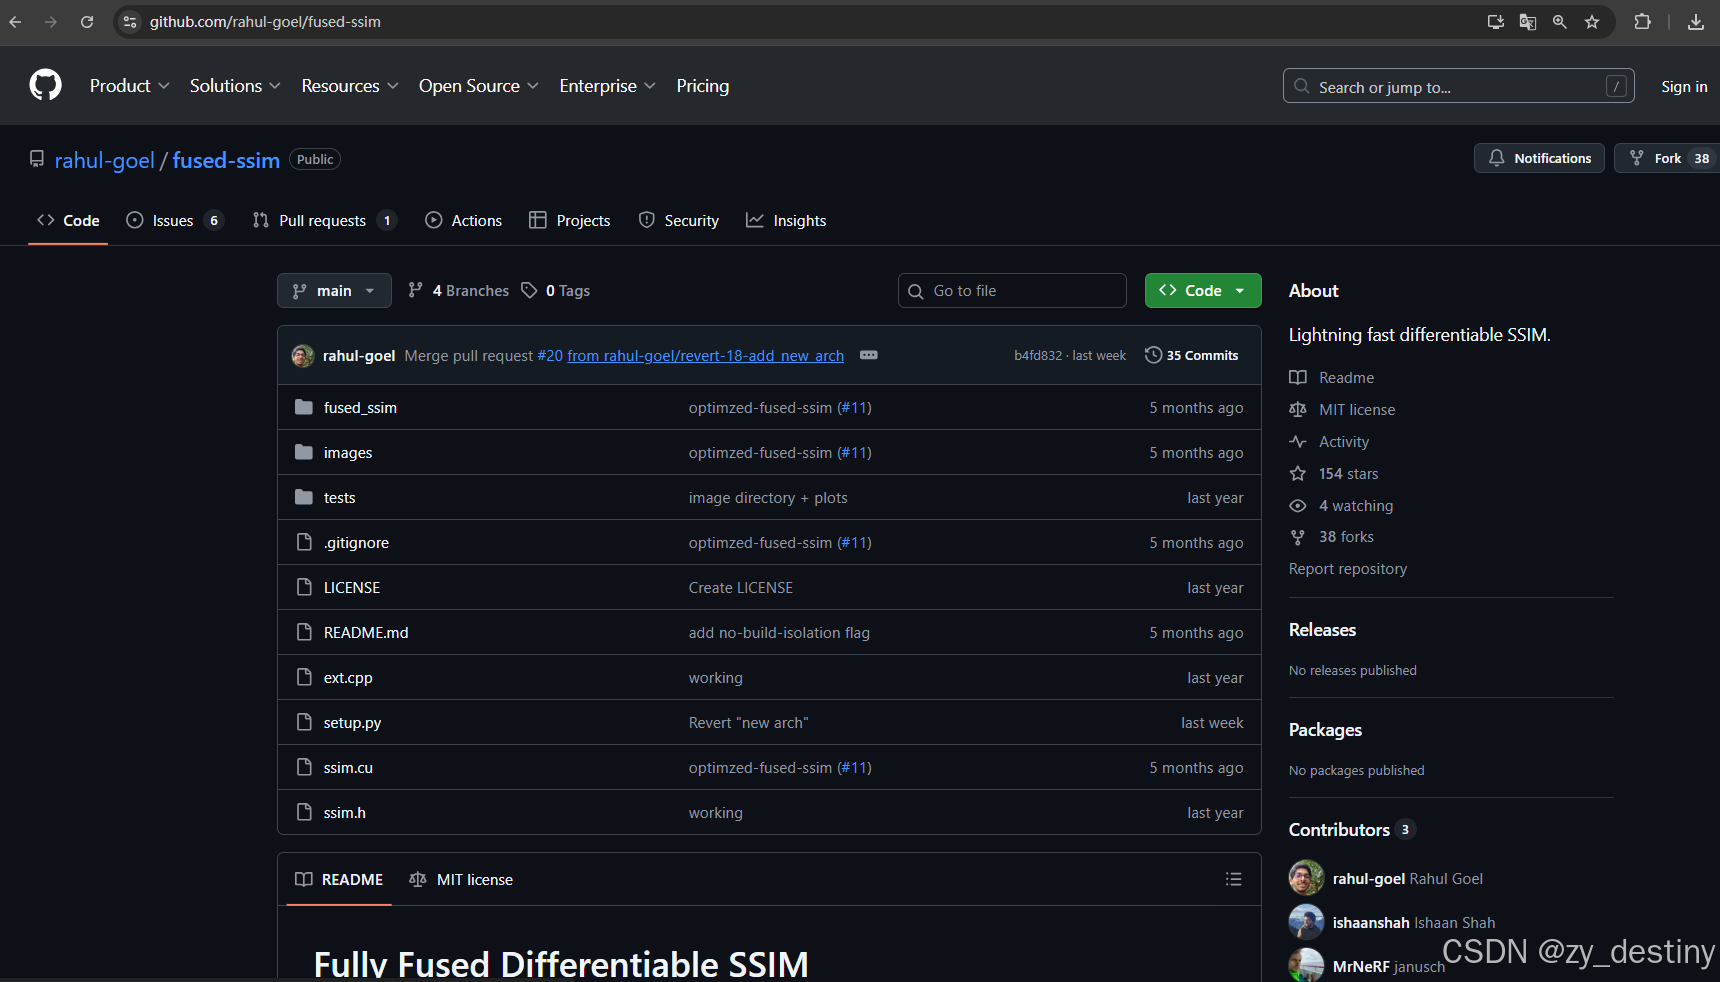The width and height of the screenshot is (1720, 982).
Task: Click Report repository link
Action: click(1347, 568)
